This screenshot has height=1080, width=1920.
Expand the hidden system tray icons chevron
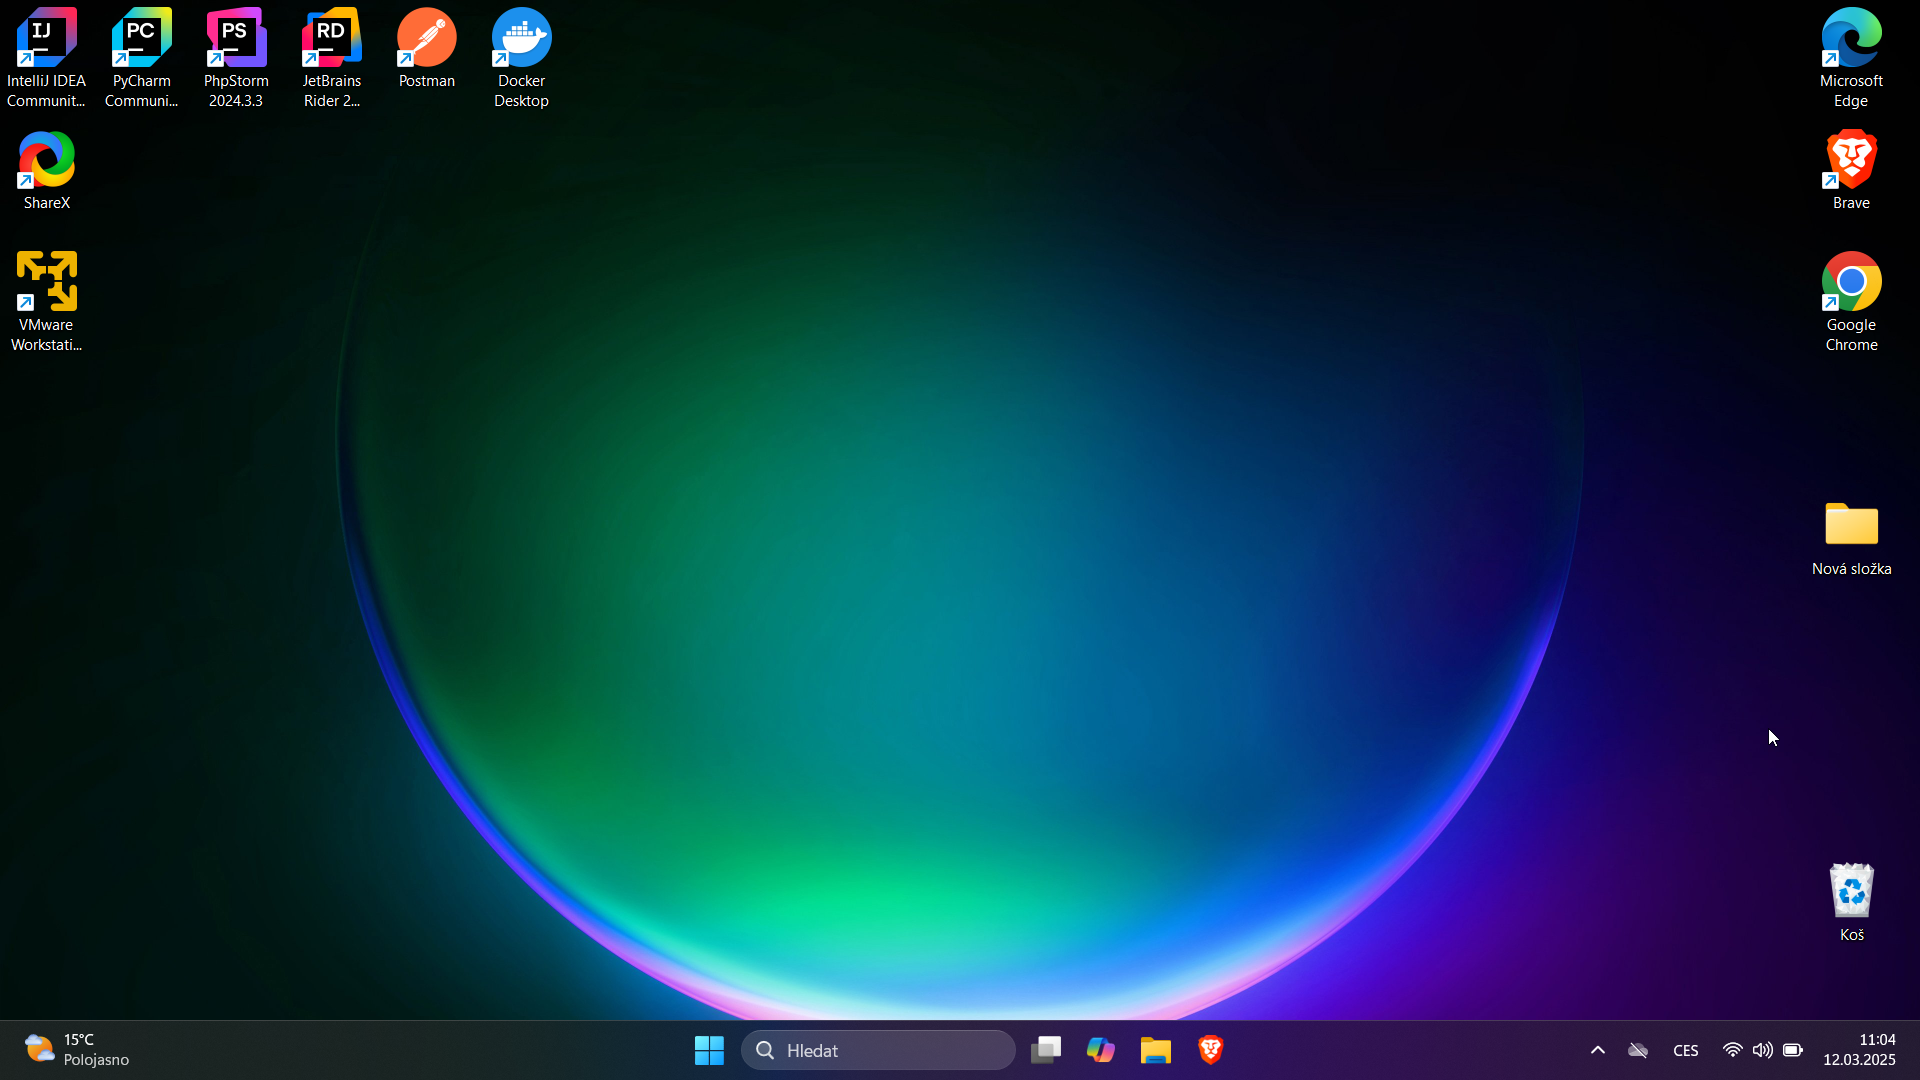(x=1598, y=1050)
